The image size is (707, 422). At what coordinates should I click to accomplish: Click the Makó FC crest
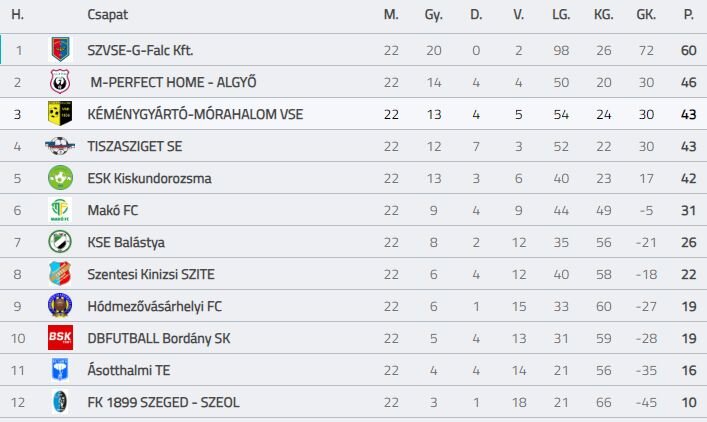60,210
